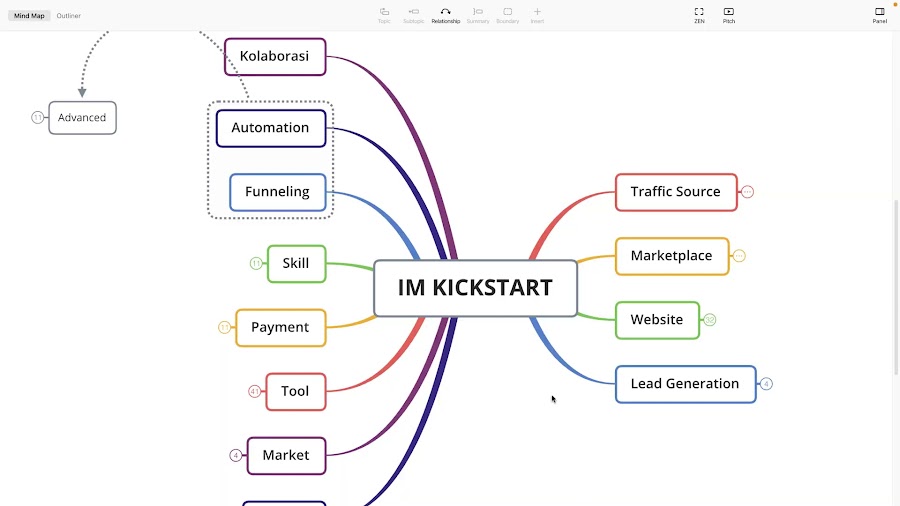Toggle the Panel sidebar
Image resolution: width=900 pixels, height=506 pixels.
[879, 15]
